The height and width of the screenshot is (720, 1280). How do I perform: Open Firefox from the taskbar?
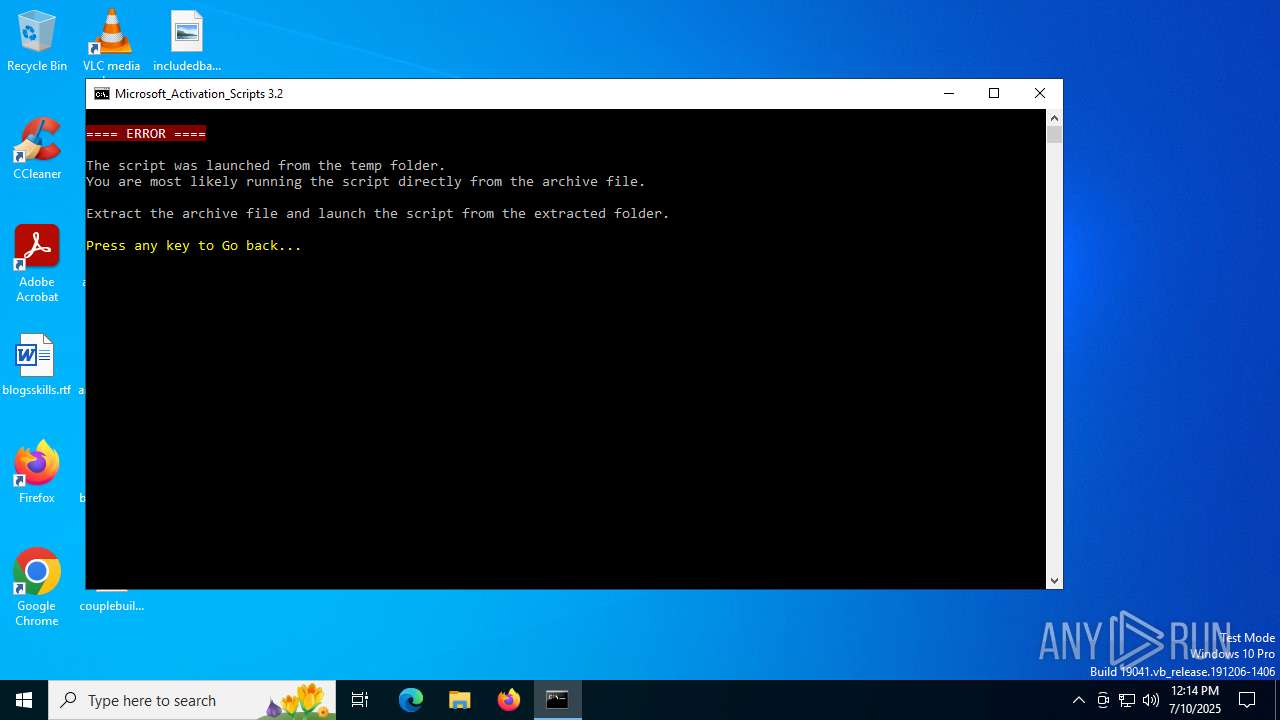tap(509, 700)
